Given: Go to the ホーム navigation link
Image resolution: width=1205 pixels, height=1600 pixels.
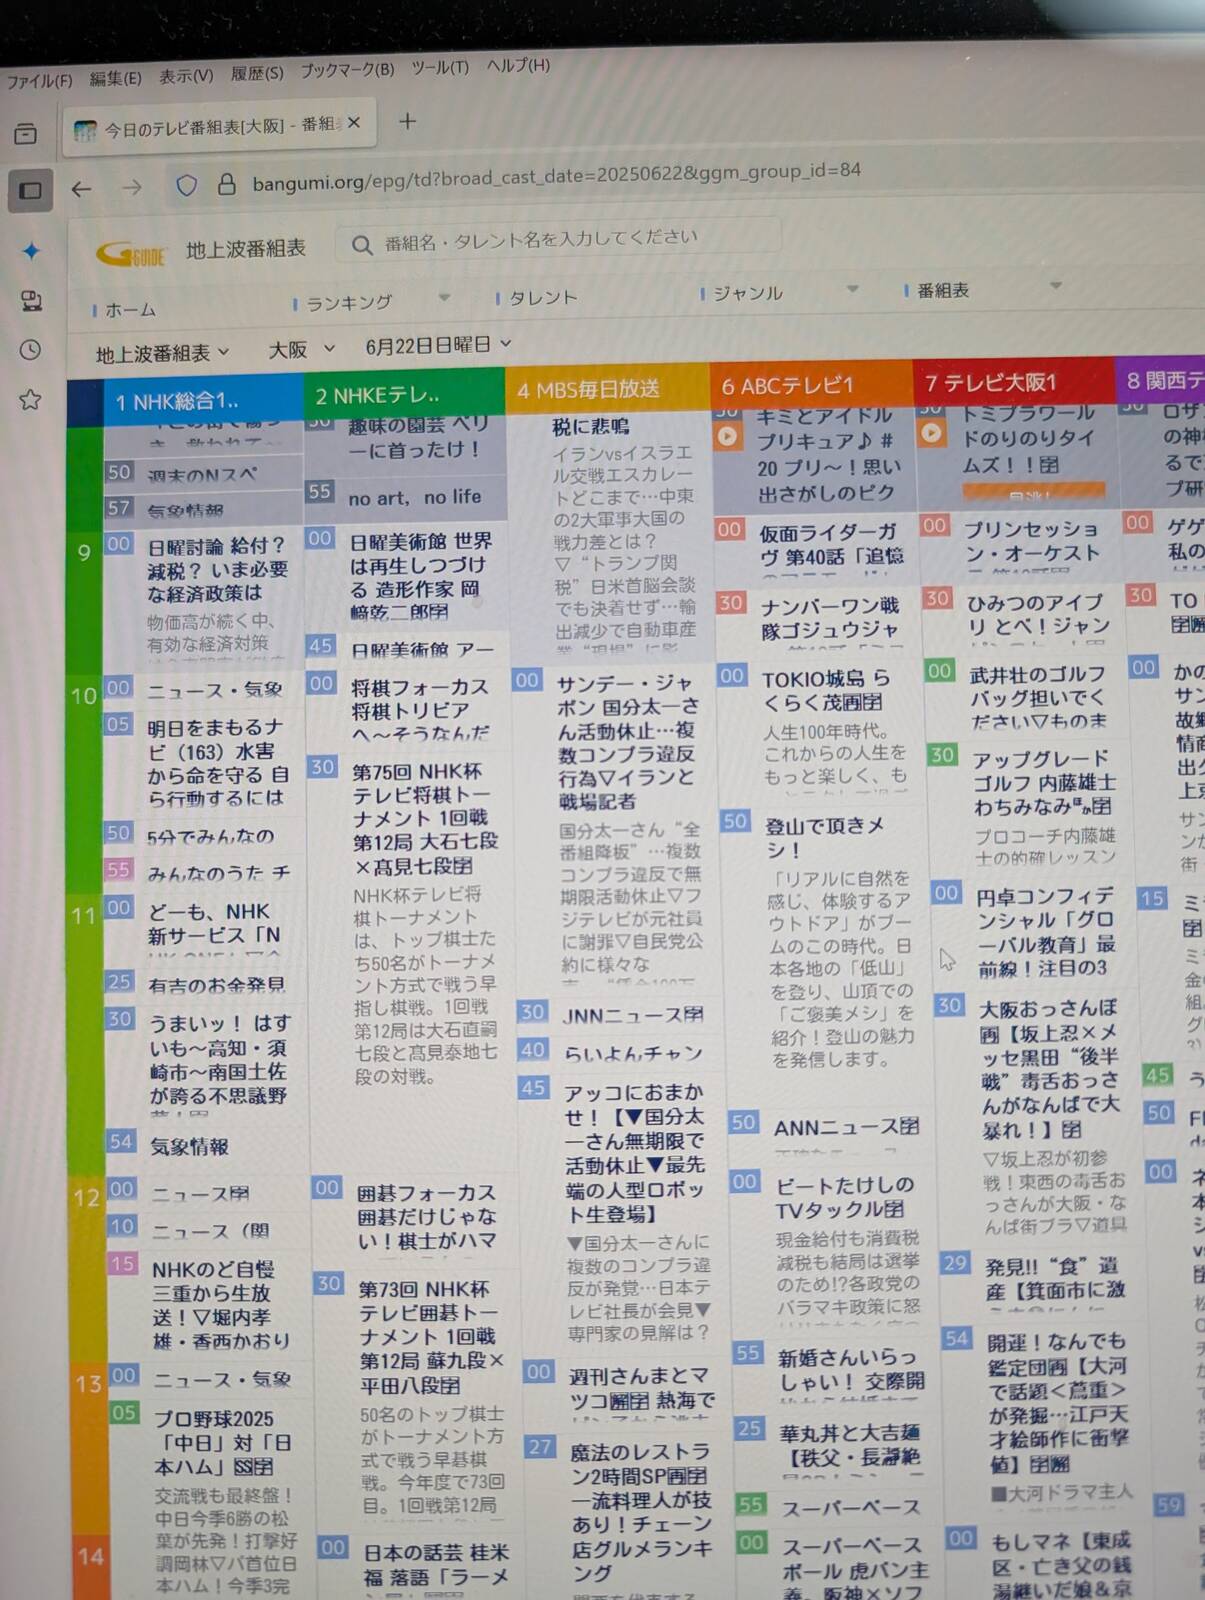Looking at the screenshot, I should [x=131, y=310].
